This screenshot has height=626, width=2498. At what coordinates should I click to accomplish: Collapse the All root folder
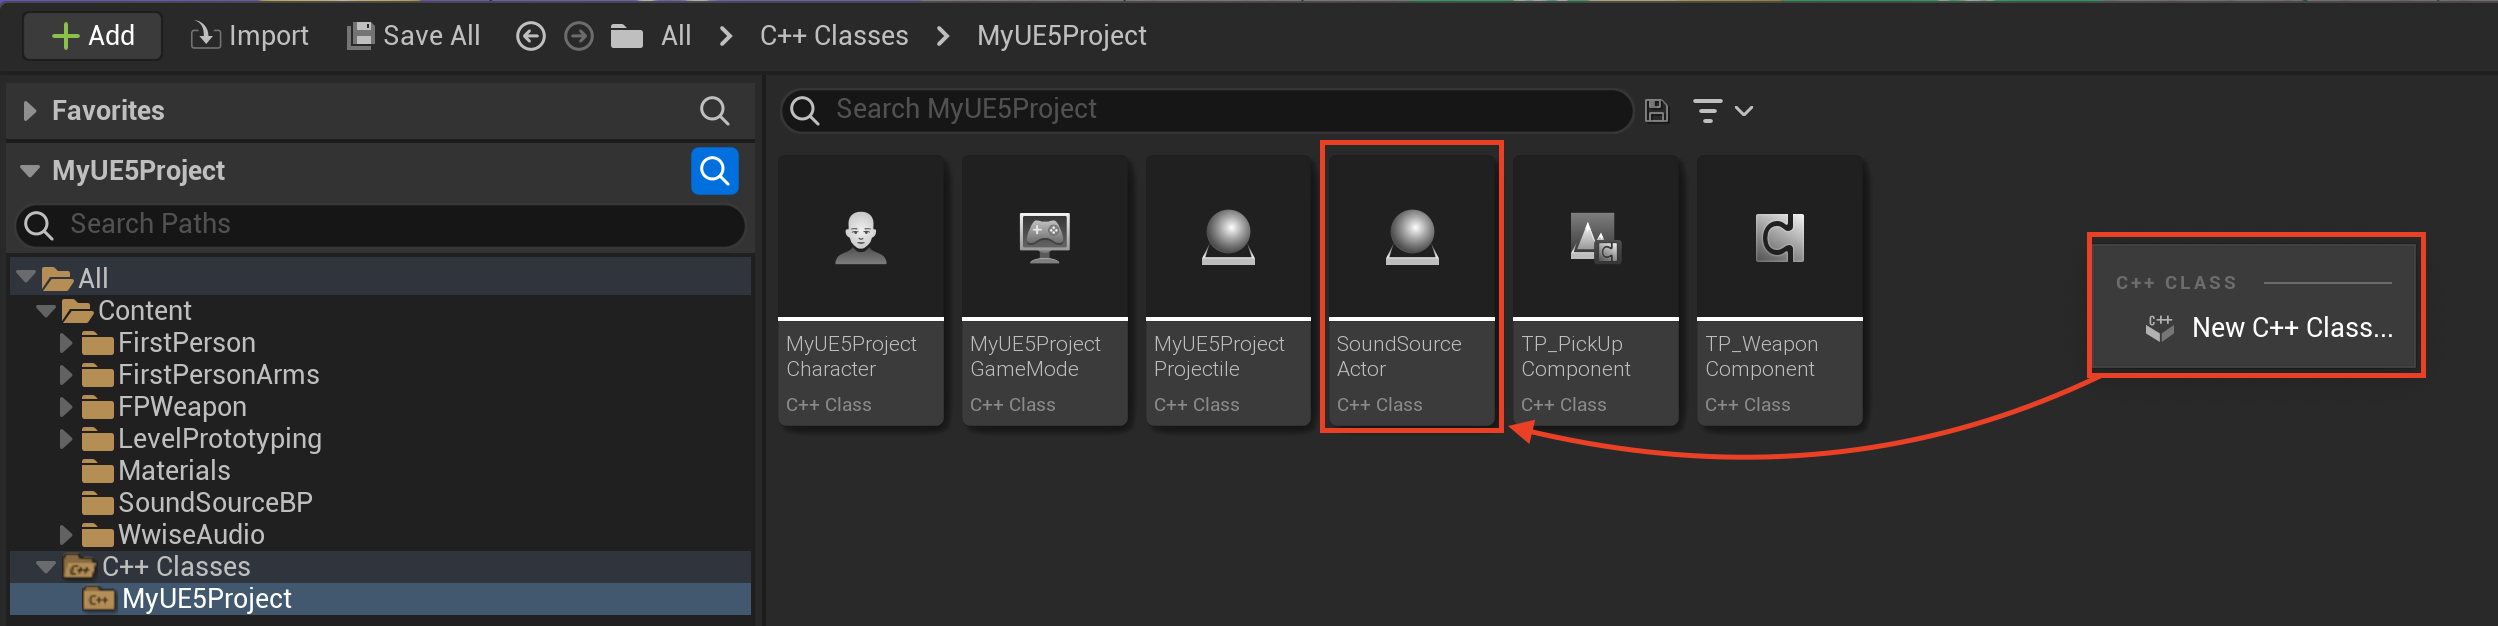click(x=27, y=277)
